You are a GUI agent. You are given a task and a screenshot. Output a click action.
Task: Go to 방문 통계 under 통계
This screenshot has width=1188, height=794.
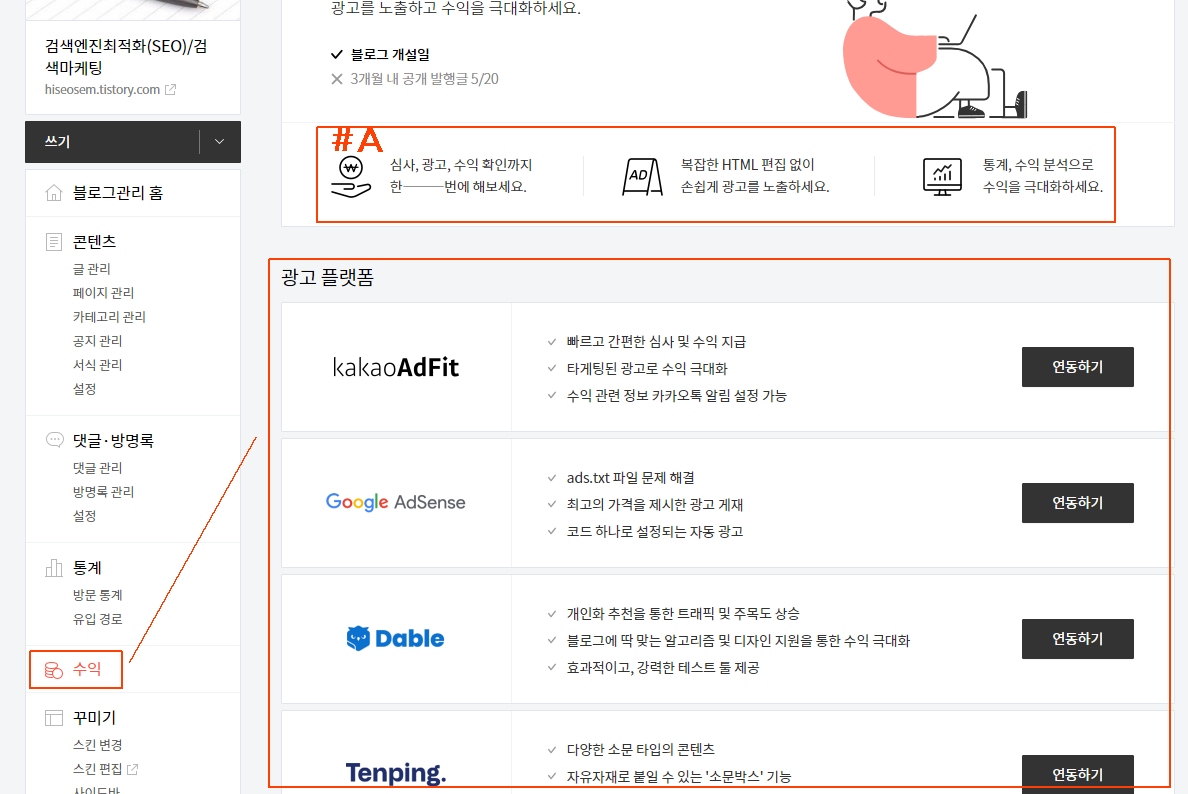click(98, 595)
